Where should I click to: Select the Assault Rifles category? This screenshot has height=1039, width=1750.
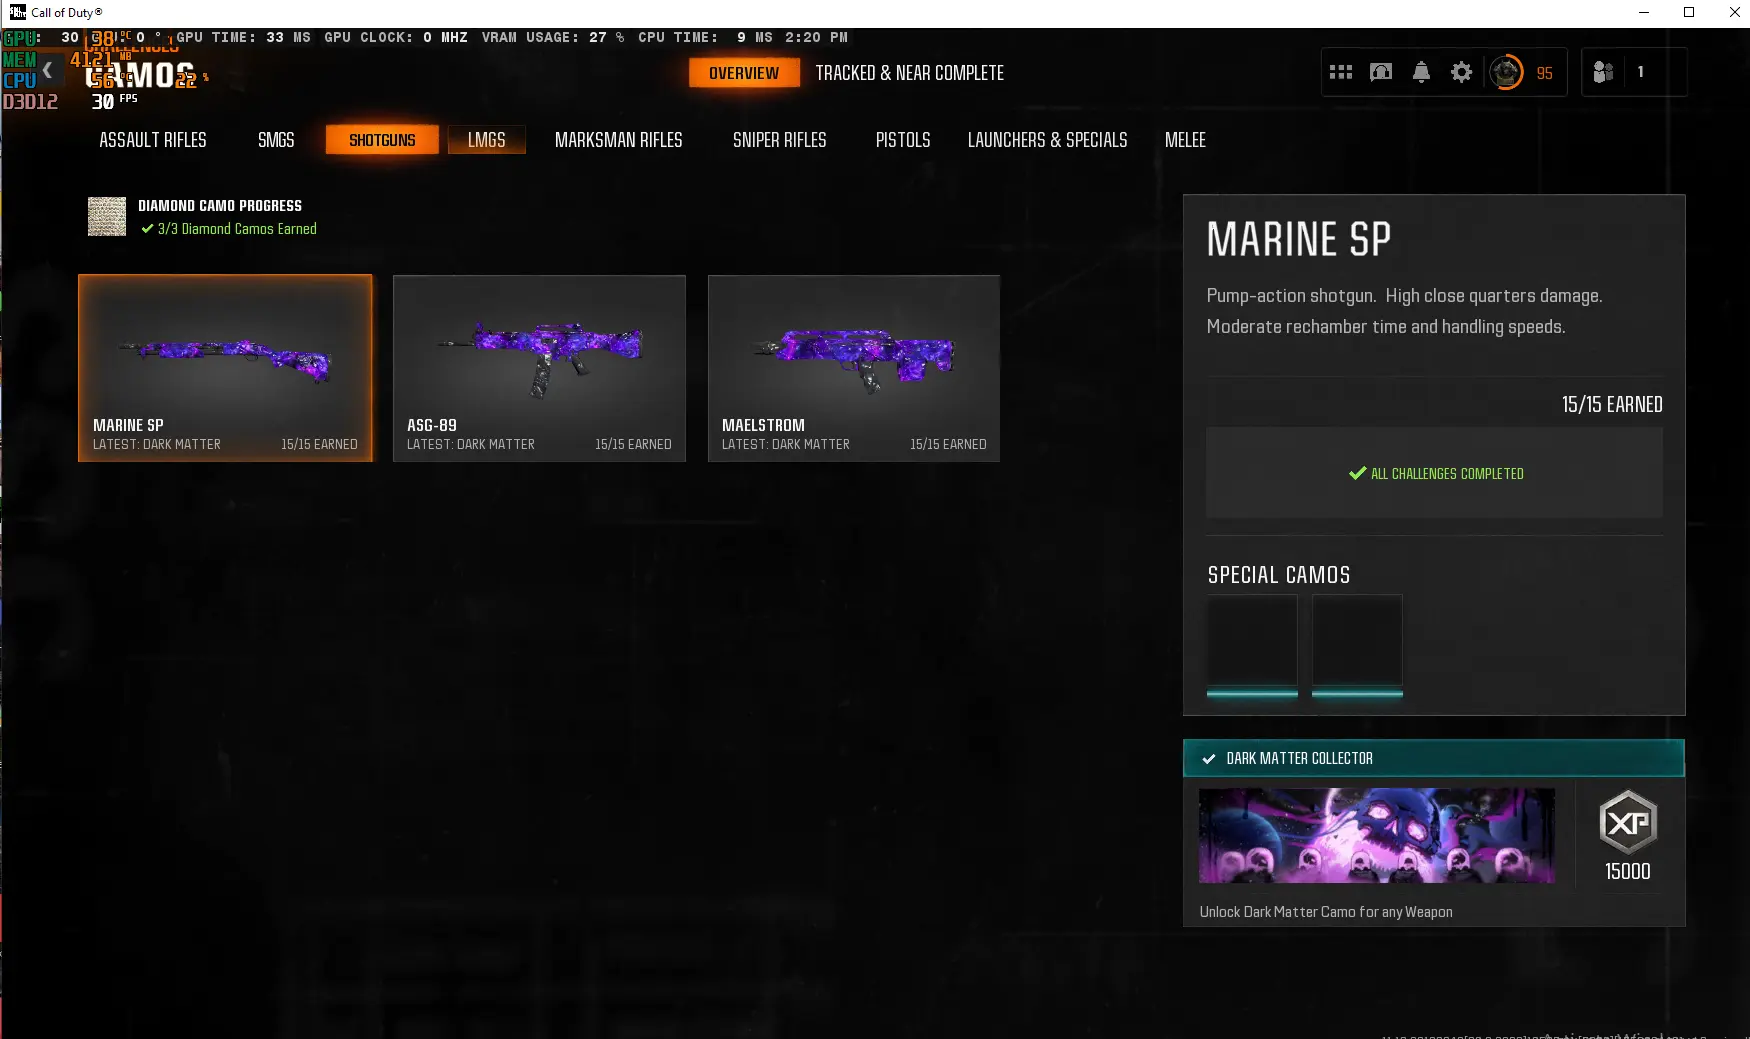point(153,140)
